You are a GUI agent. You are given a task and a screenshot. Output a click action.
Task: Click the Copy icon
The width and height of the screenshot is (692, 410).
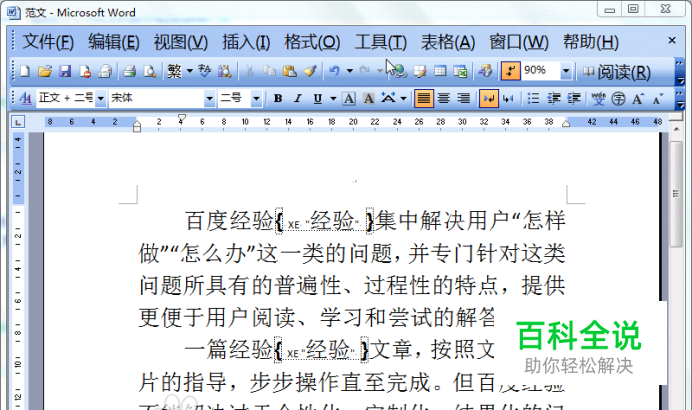tap(269, 71)
